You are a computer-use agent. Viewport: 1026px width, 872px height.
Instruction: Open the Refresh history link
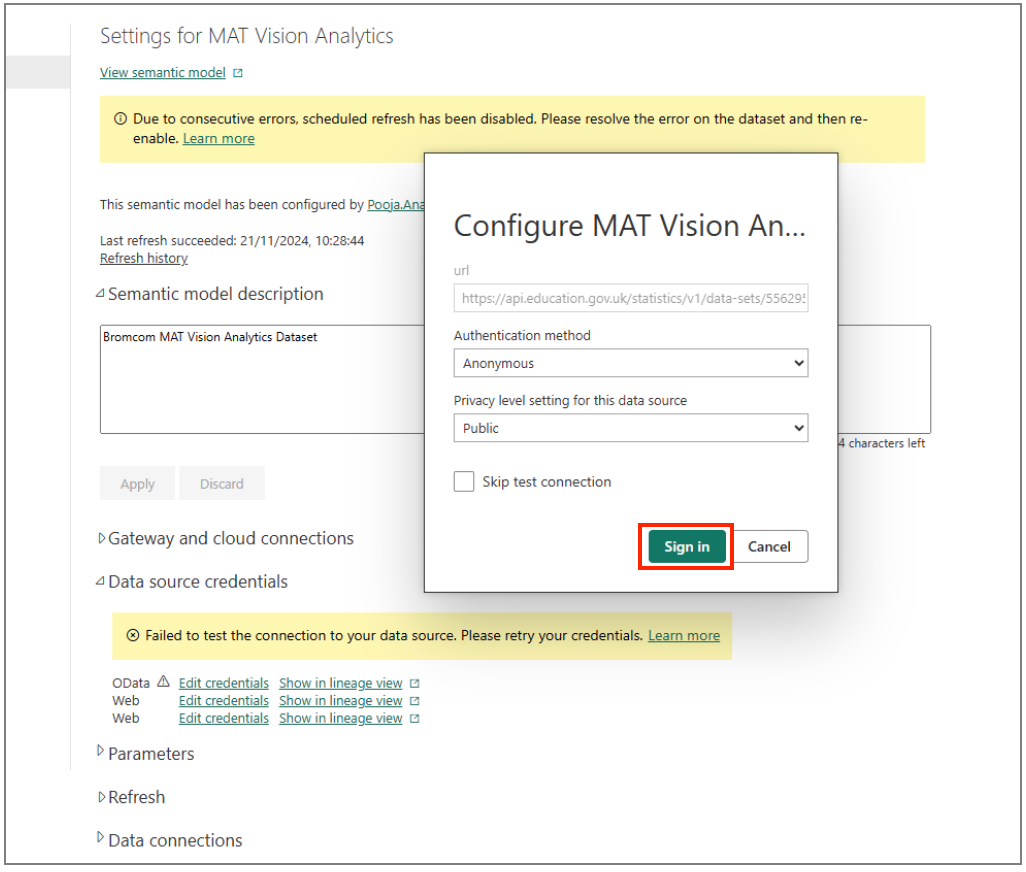144,258
